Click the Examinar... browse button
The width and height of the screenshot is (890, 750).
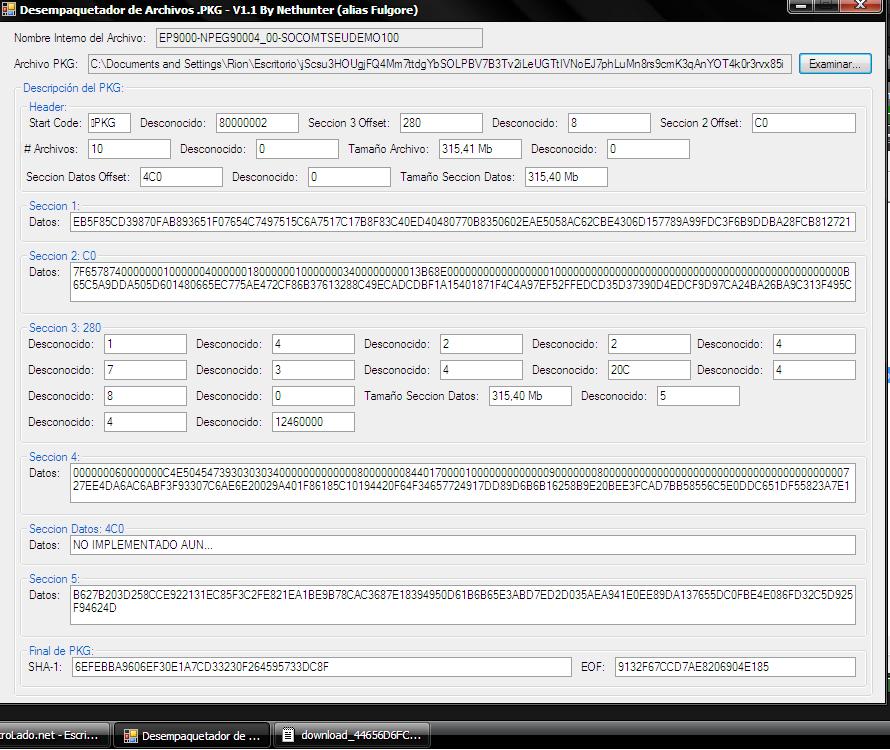835,64
